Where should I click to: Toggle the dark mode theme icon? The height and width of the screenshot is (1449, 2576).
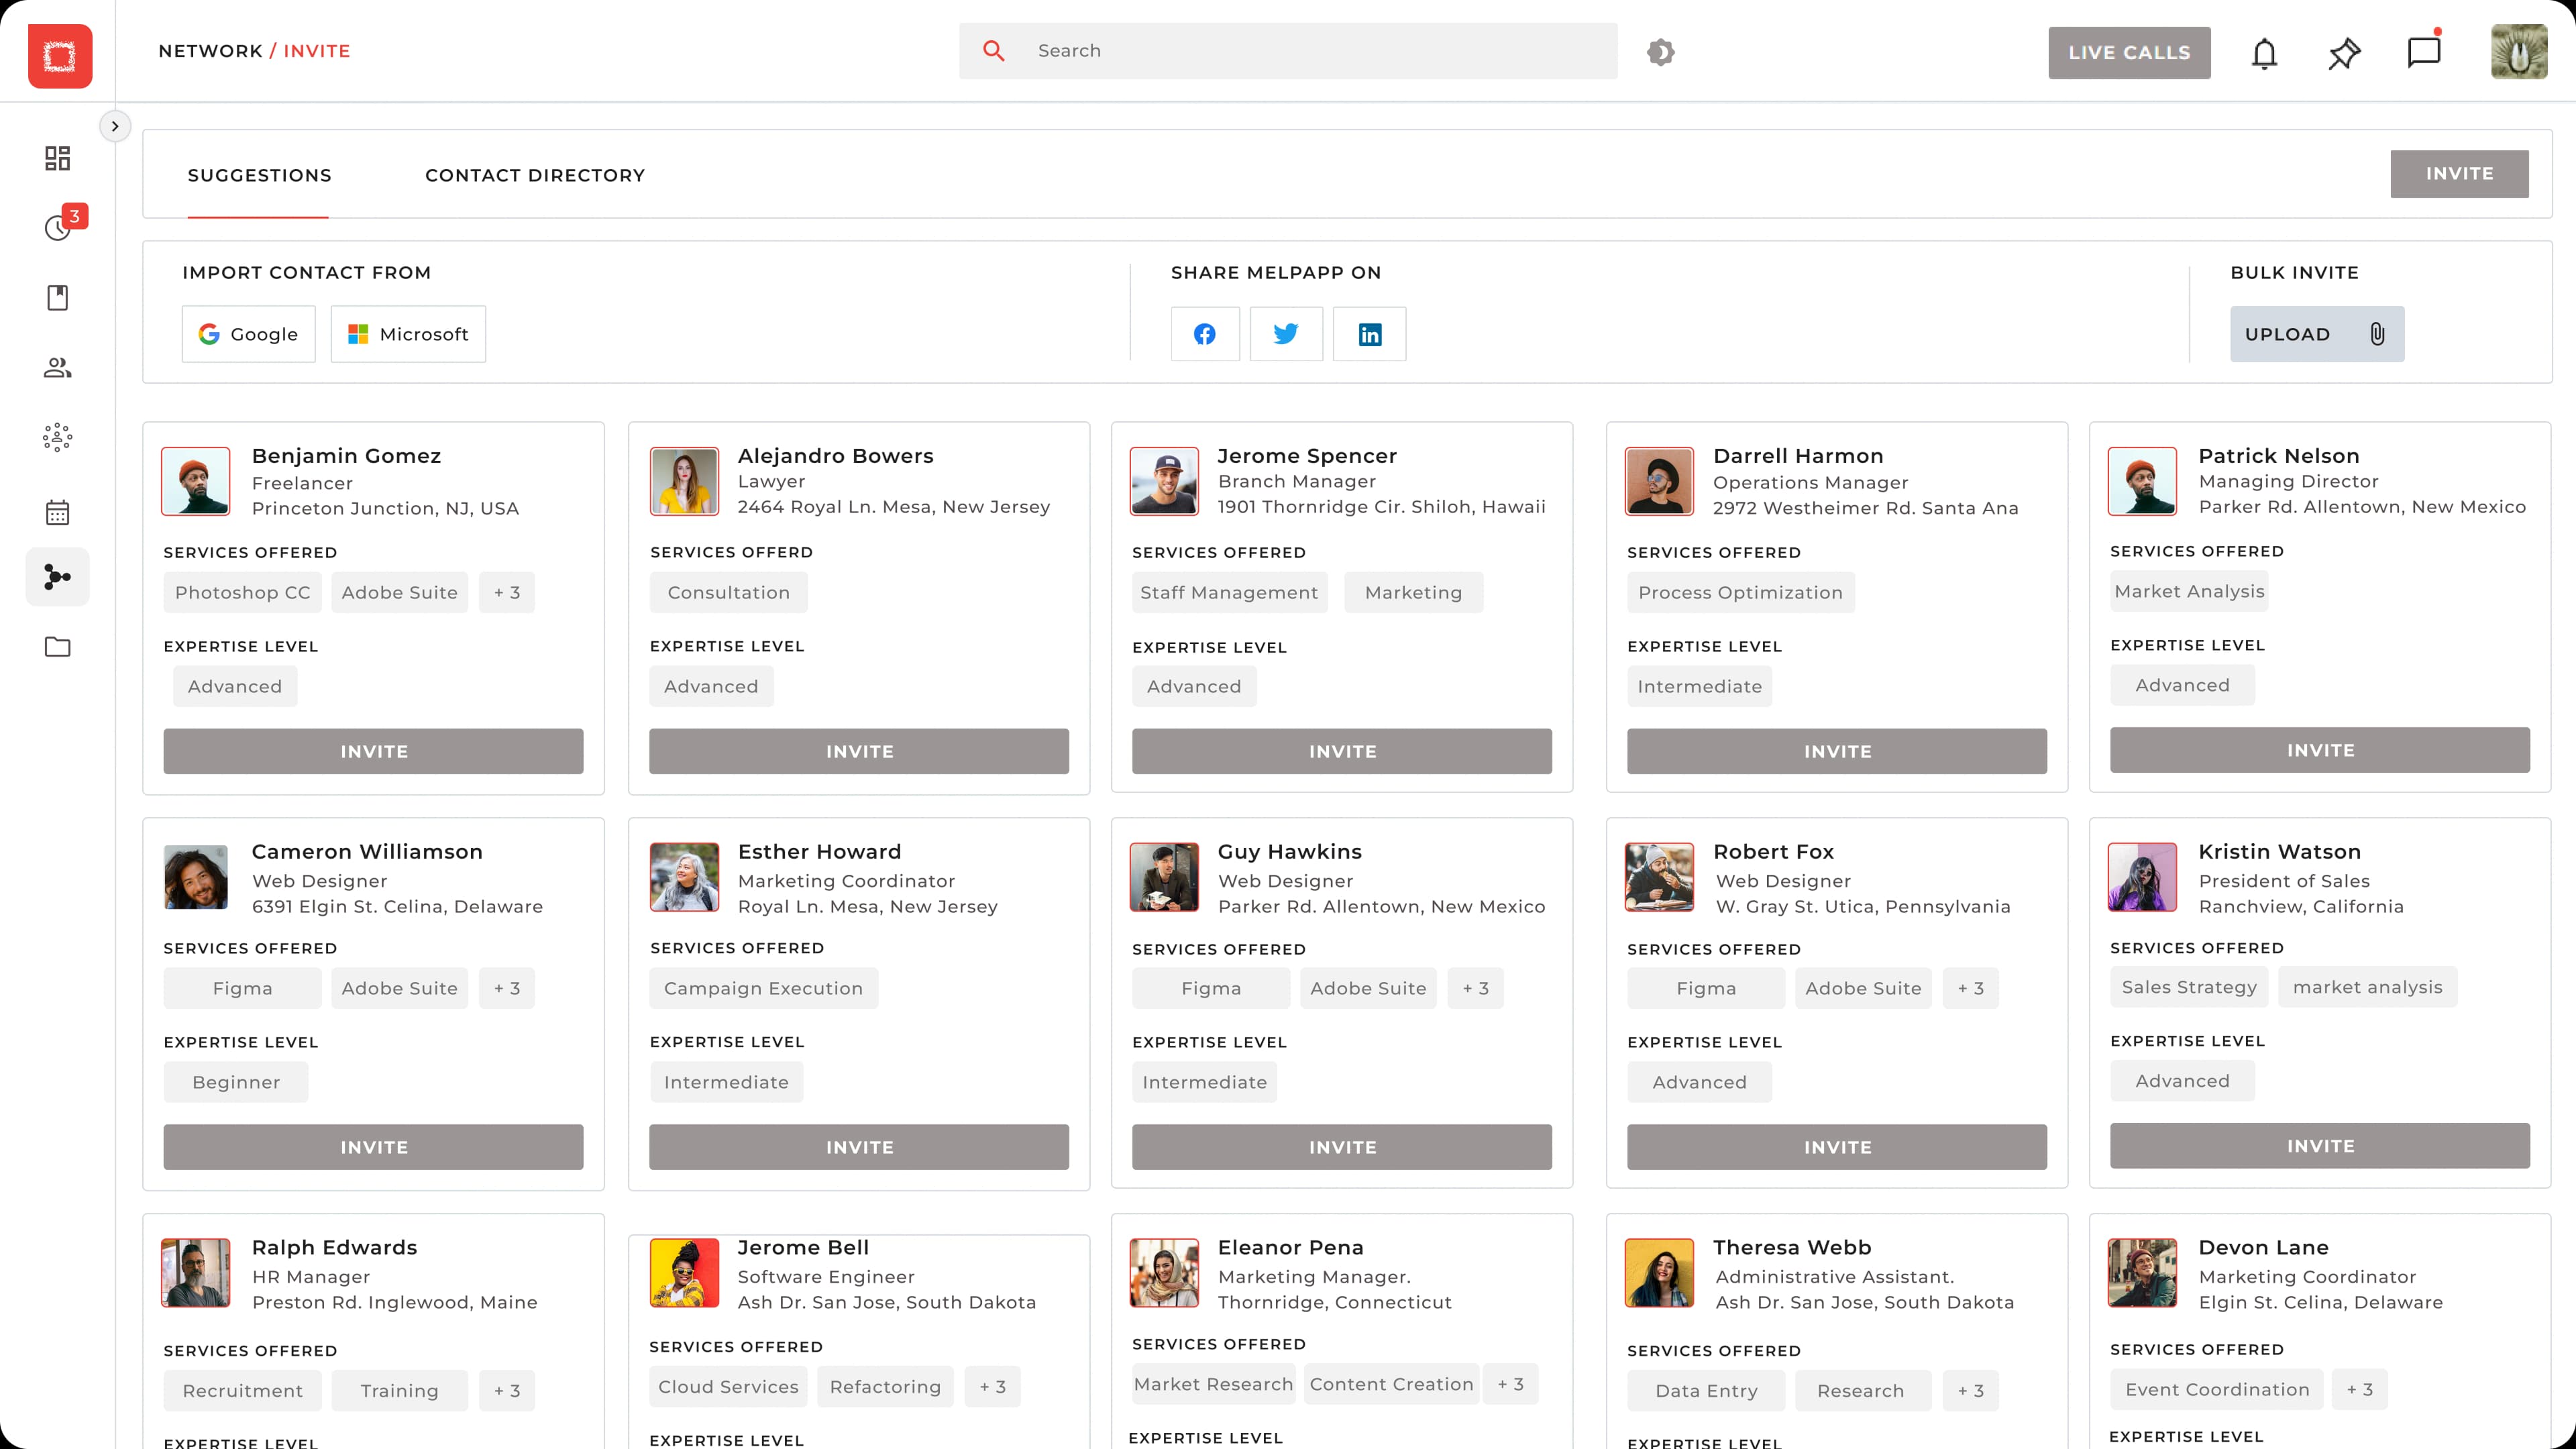tap(1660, 52)
